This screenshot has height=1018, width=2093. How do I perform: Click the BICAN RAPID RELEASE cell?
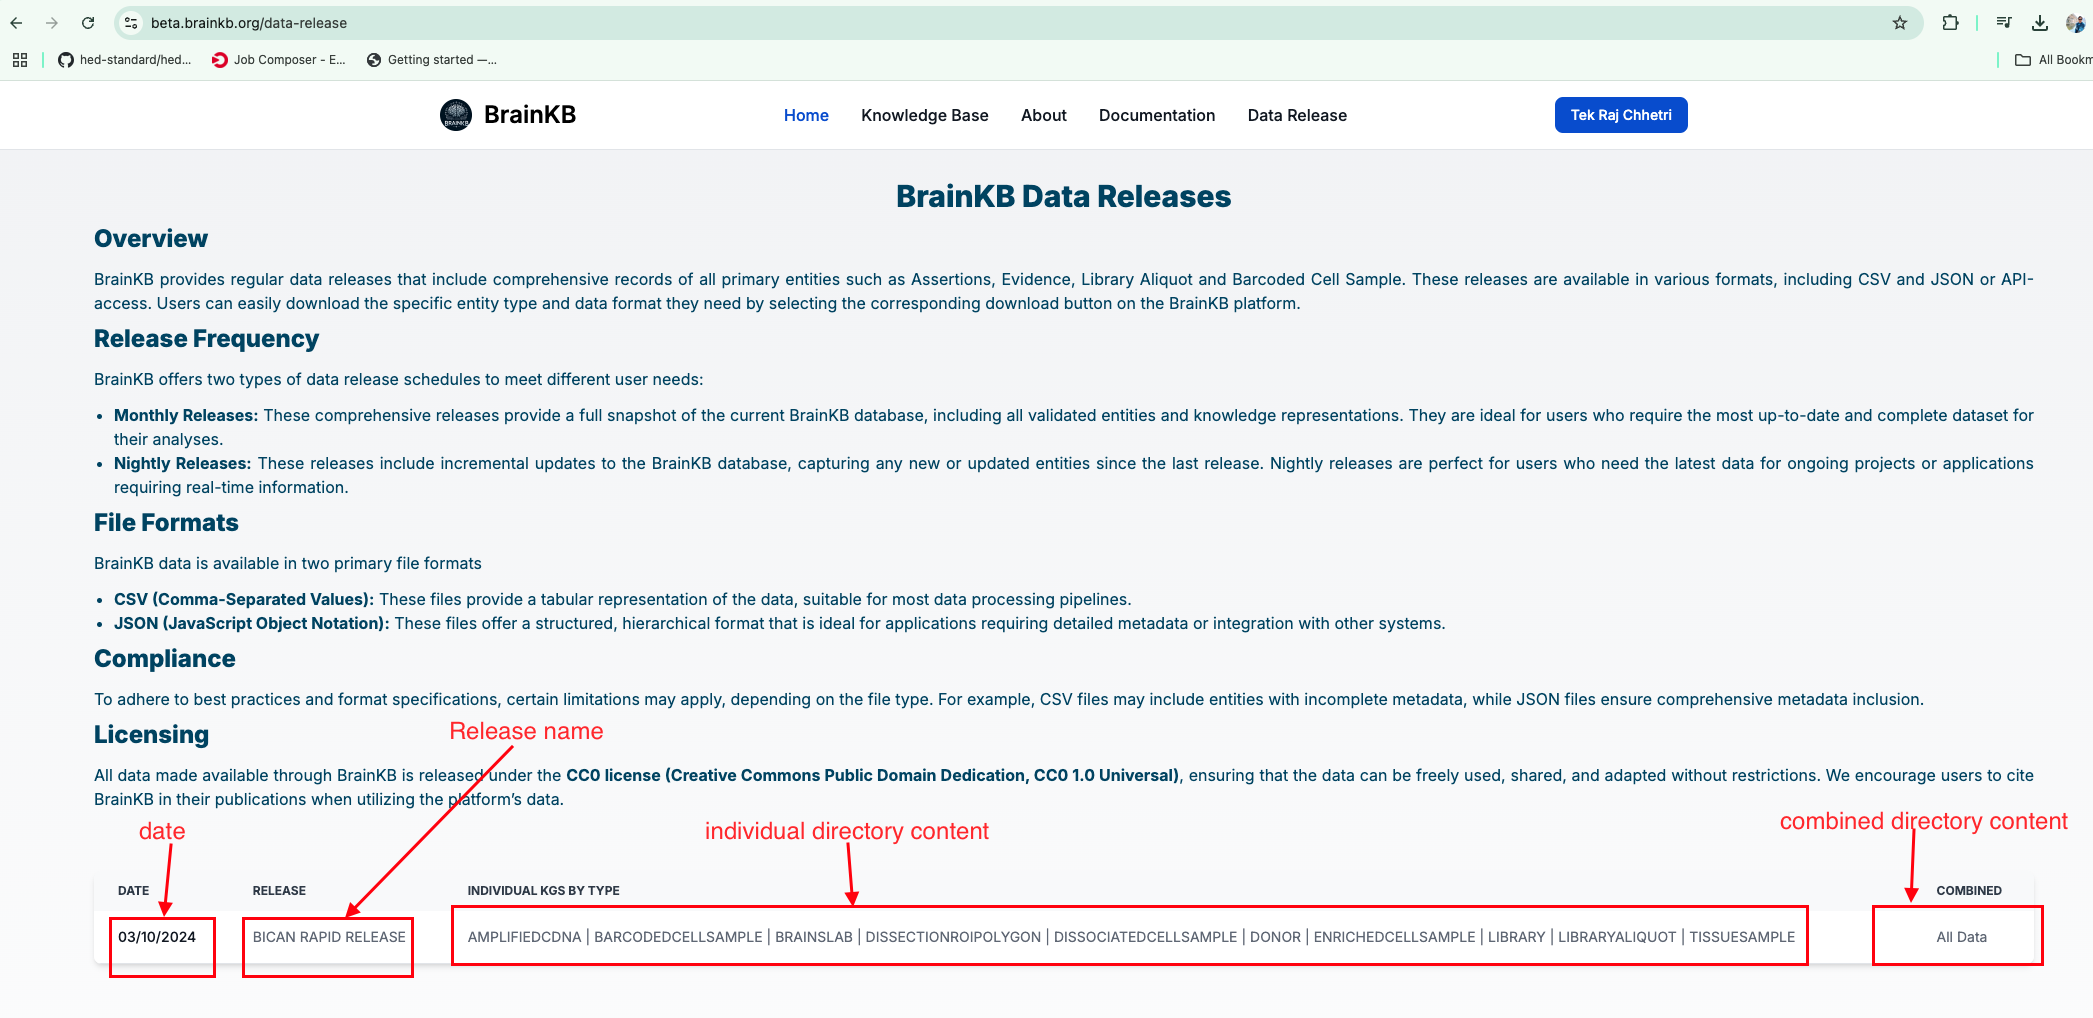[x=329, y=937]
